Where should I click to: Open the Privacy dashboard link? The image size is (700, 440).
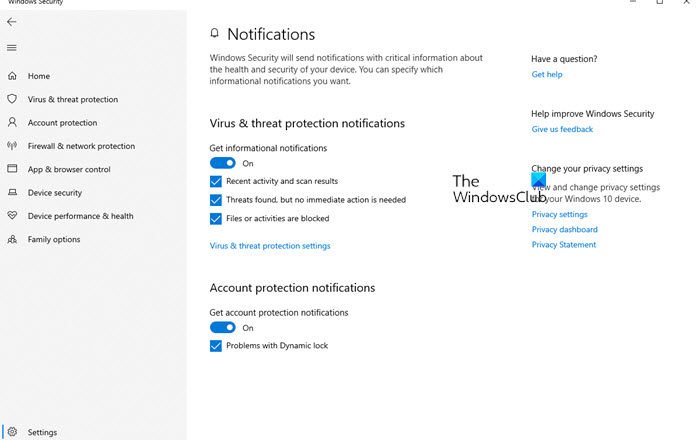pyautogui.click(x=564, y=230)
